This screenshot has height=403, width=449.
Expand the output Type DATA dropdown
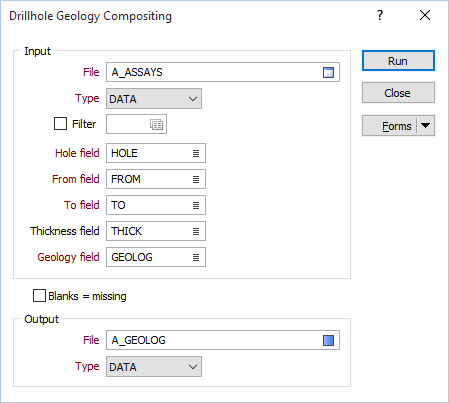pyautogui.click(x=154, y=367)
